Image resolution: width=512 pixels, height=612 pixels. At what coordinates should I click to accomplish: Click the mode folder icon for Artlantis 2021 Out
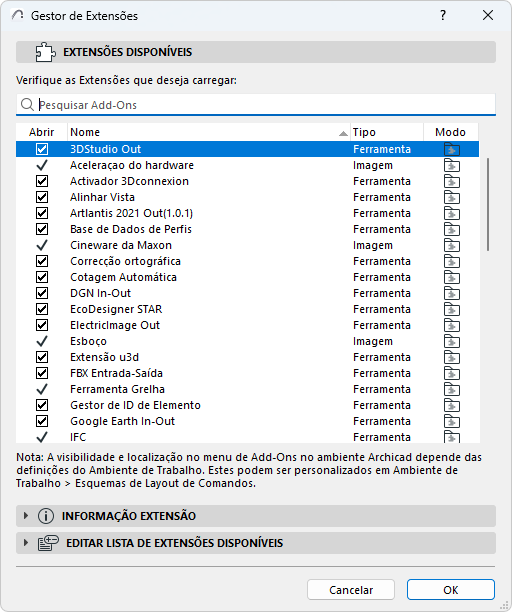click(x=452, y=213)
